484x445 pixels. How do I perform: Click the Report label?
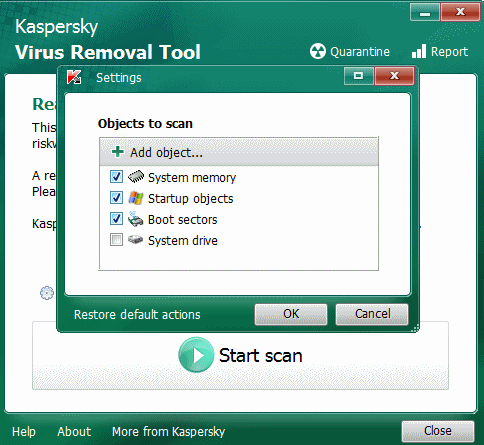[449, 52]
